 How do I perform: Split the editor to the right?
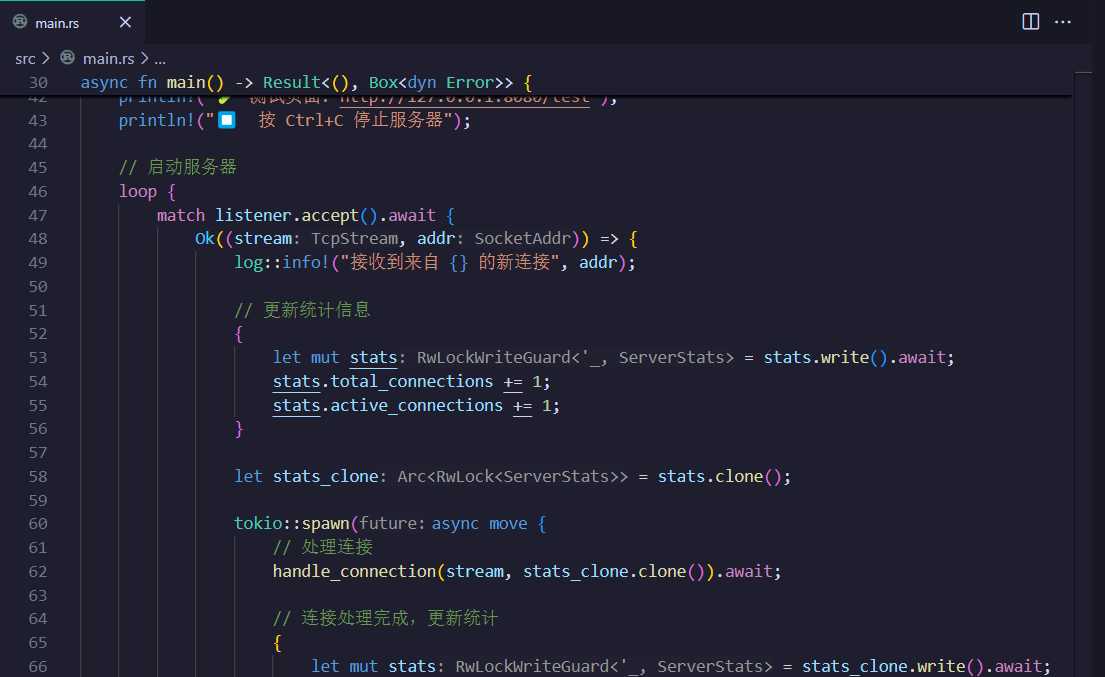click(x=1030, y=22)
